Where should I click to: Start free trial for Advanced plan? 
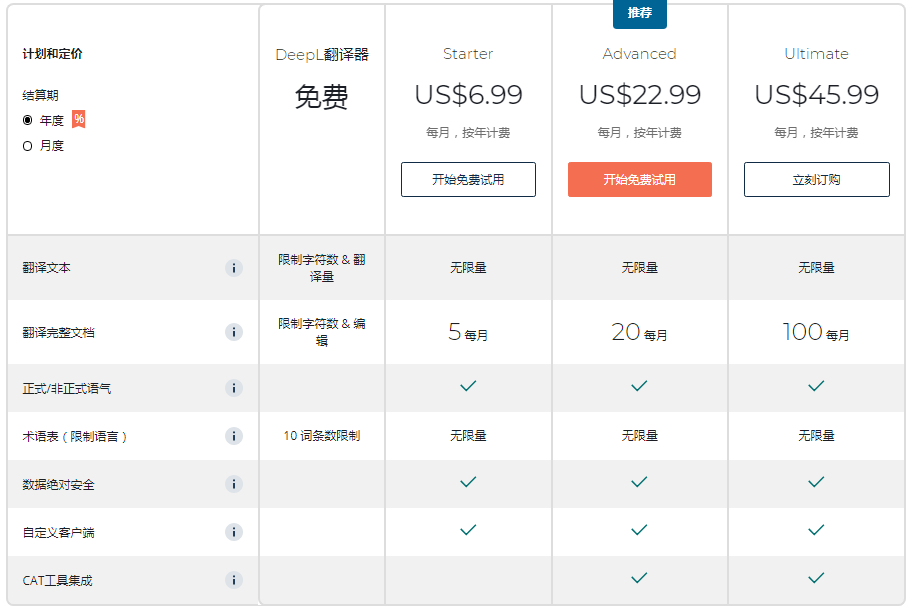coord(639,179)
